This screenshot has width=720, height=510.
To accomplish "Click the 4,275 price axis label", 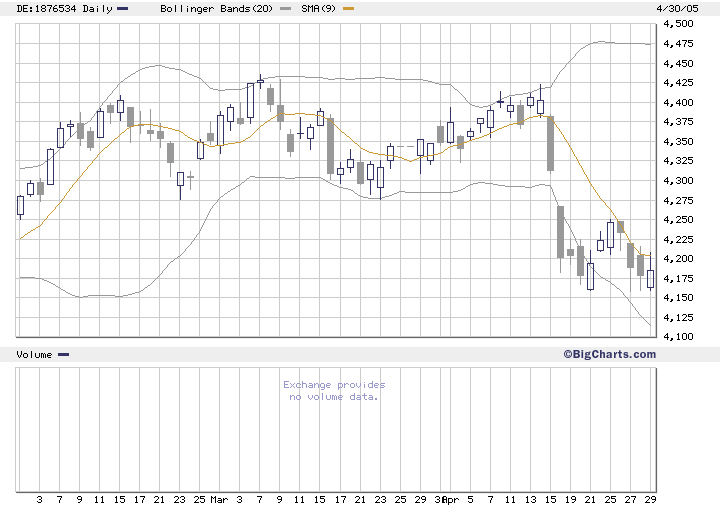I will coord(679,200).
